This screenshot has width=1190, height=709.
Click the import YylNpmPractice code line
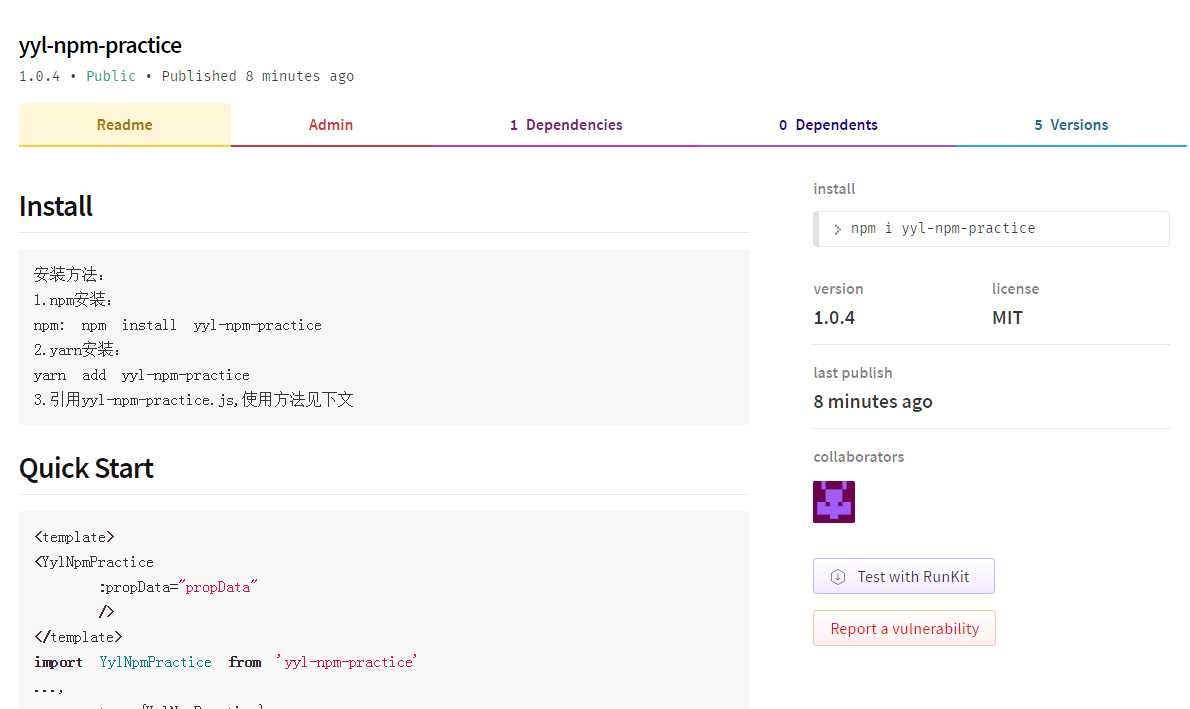tap(225, 662)
